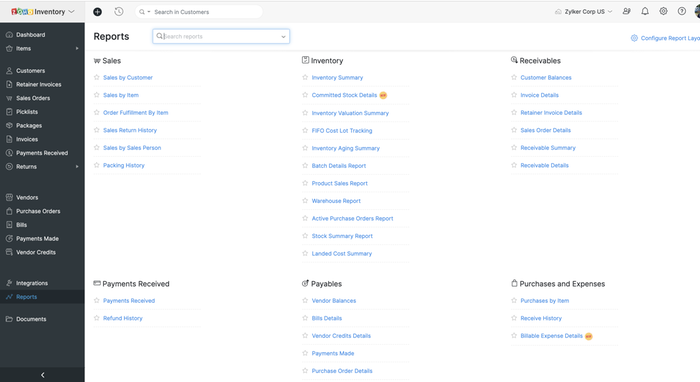Star the Receivable Summary report
700x382 pixels.
click(514, 147)
